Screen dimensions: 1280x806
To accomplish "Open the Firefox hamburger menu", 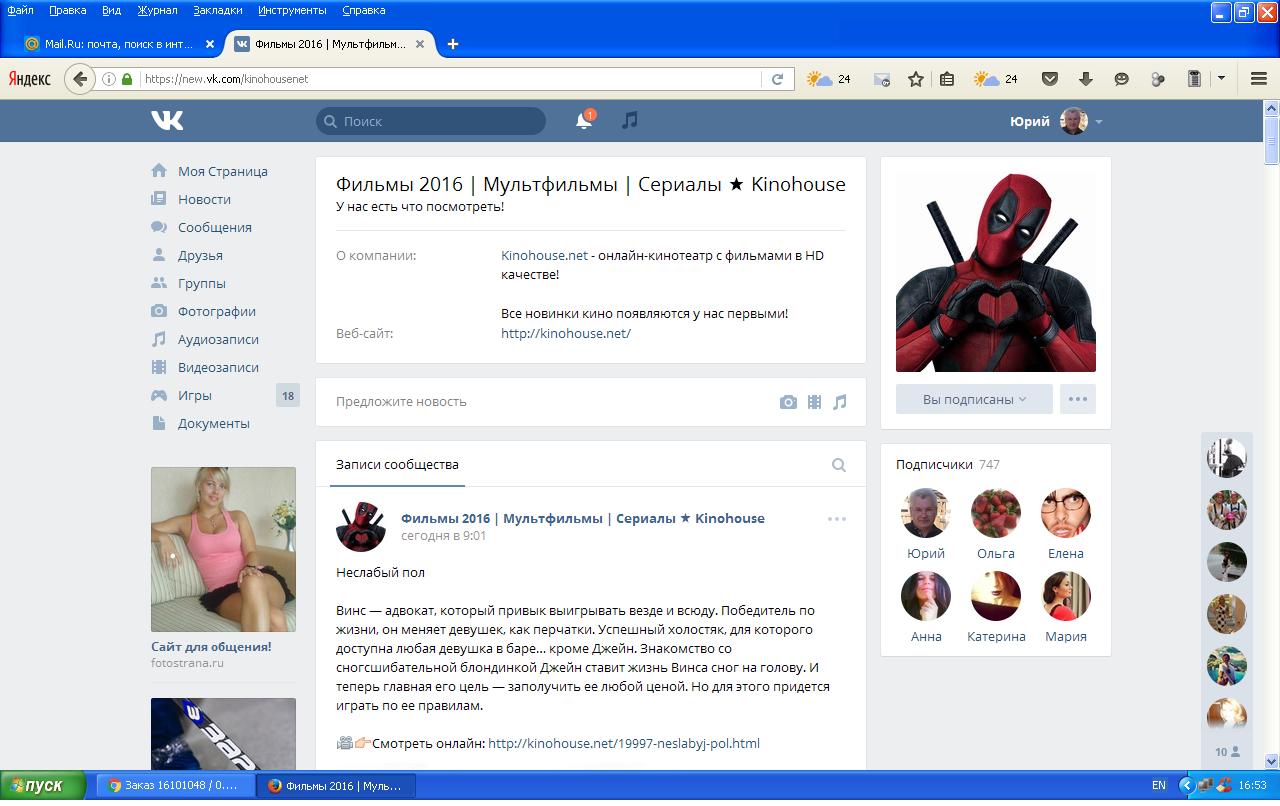I will pyautogui.click(x=1259, y=79).
